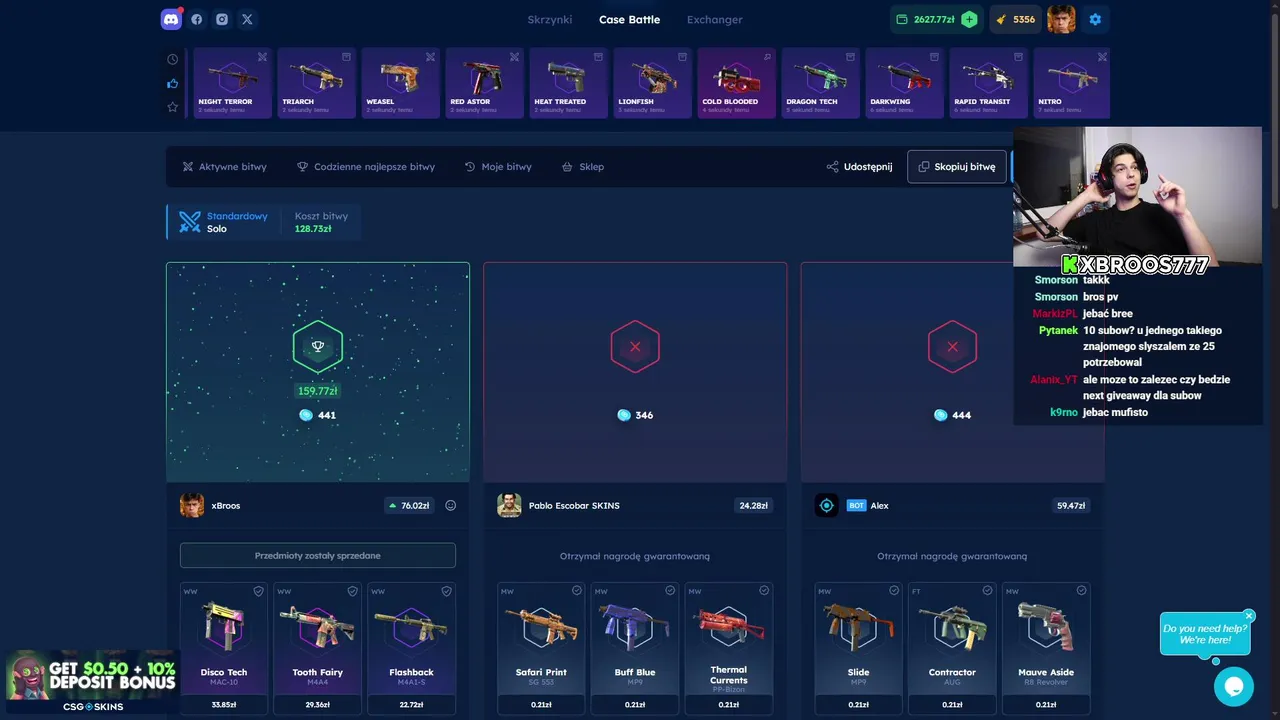Click the Alex bot avatar icon
This screenshot has width=1280, height=720.
tap(826, 505)
